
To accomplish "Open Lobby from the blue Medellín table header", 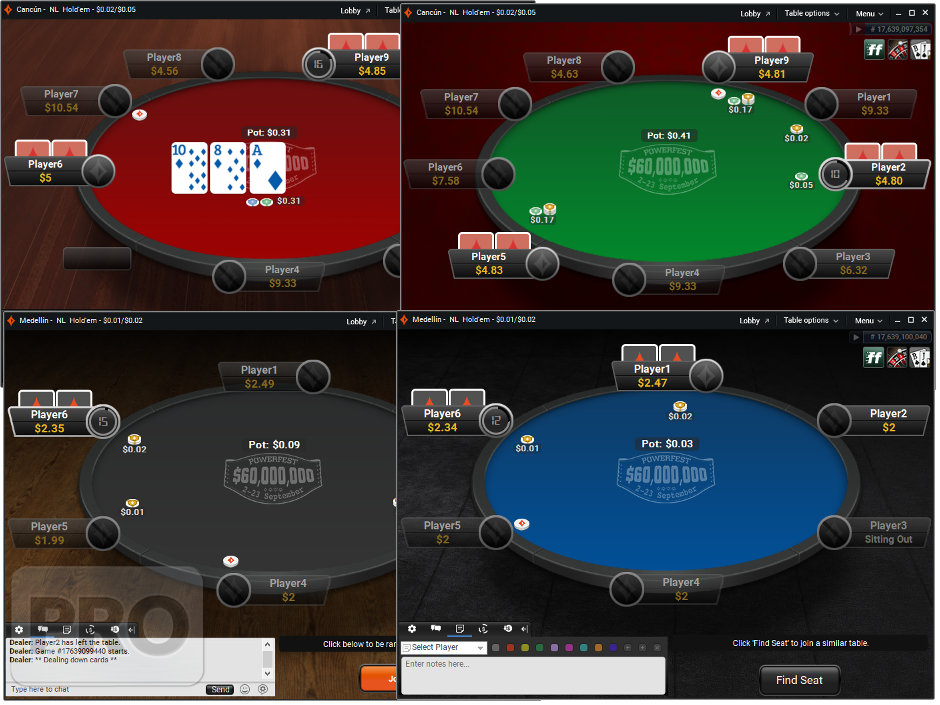I will [754, 321].
